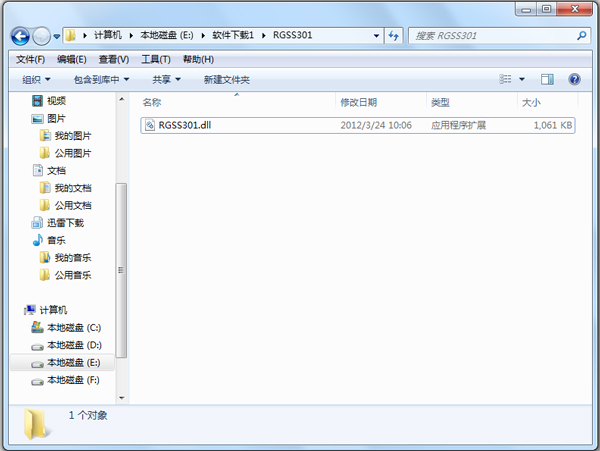The height and width of the screenshot is (451, 600).
Task: Open the 工具(T) menu
Action: (156, 59)
